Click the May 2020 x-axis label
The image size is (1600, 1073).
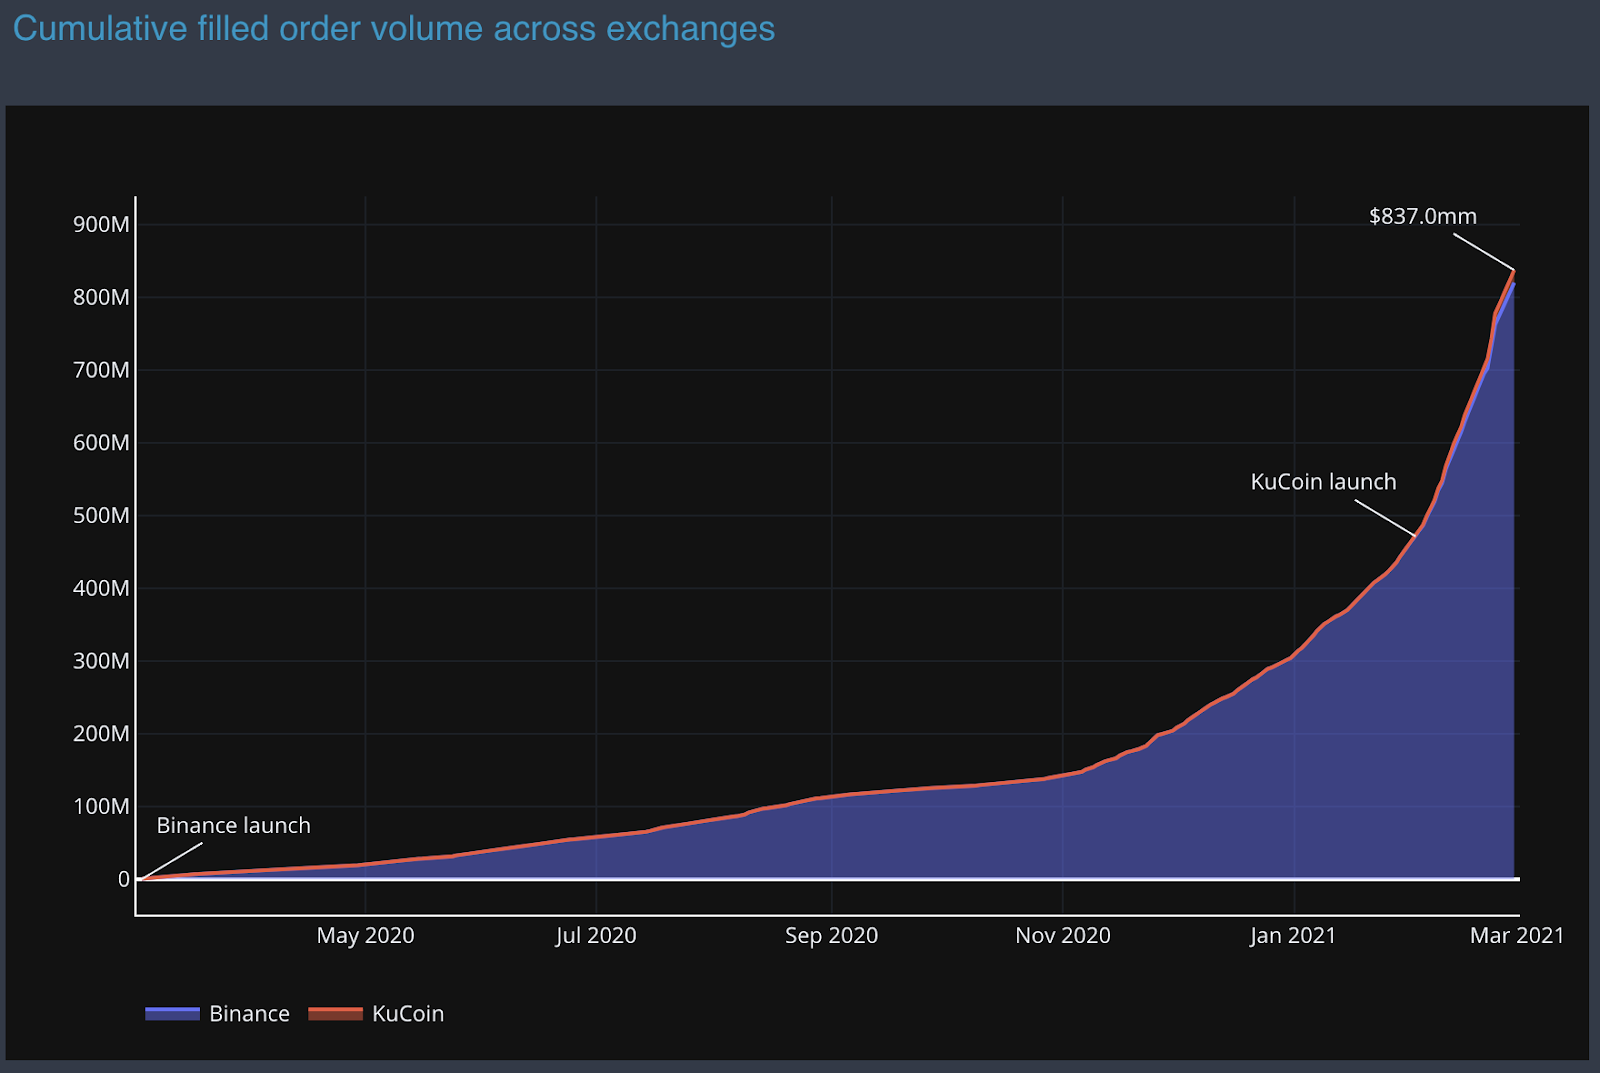pyautogui.click(x=365, y=936)
